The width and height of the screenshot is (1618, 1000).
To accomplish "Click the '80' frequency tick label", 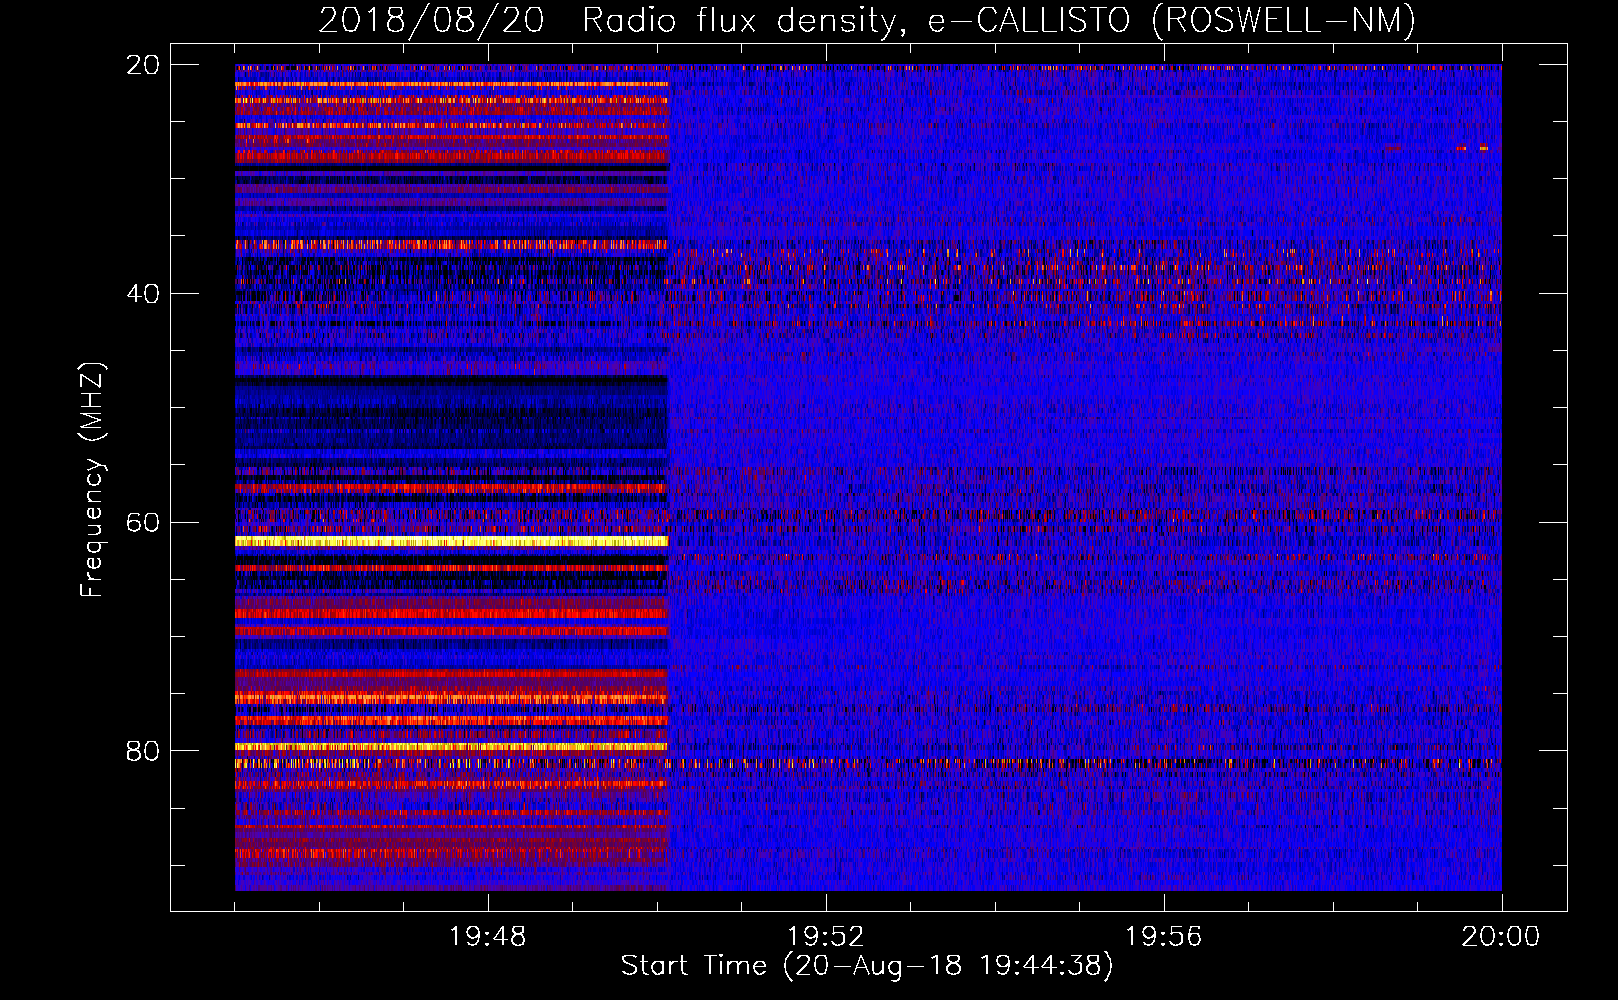I will 142,751.
